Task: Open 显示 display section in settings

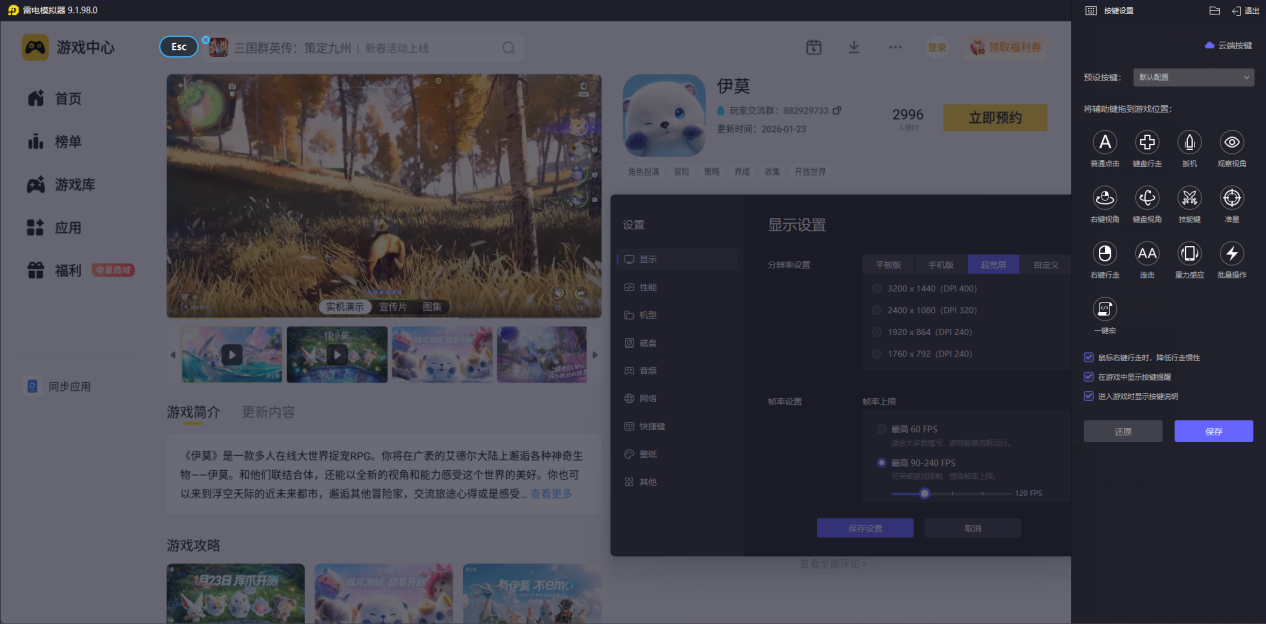Action: click(678, 259)
